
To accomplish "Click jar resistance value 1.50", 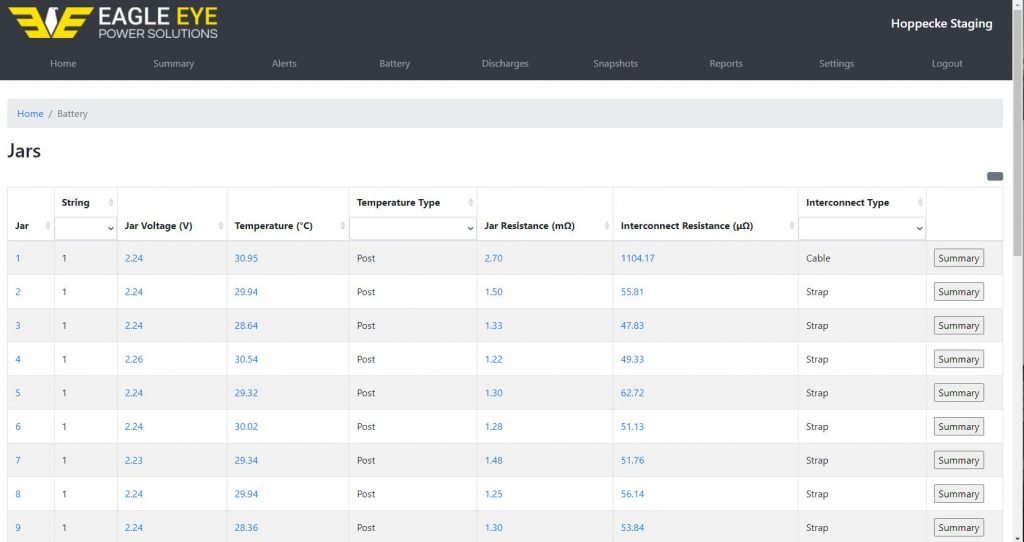I will click(494, 292).
